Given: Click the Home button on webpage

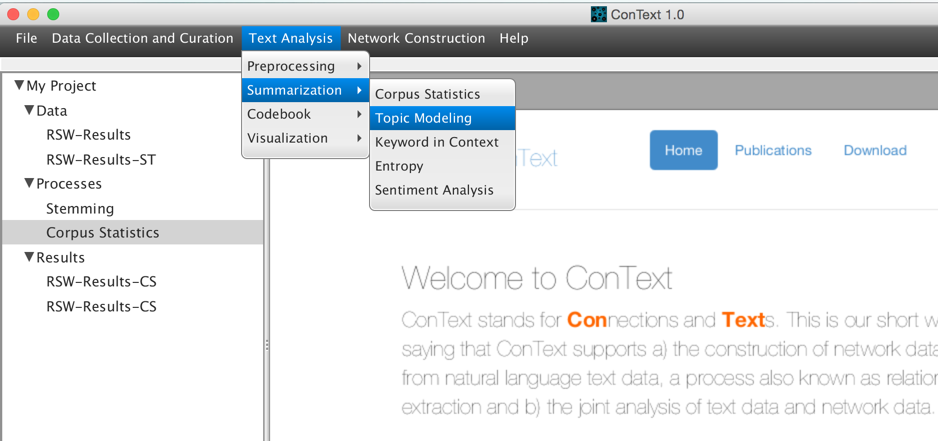Looking at the screenshot, I should (683, 150).
